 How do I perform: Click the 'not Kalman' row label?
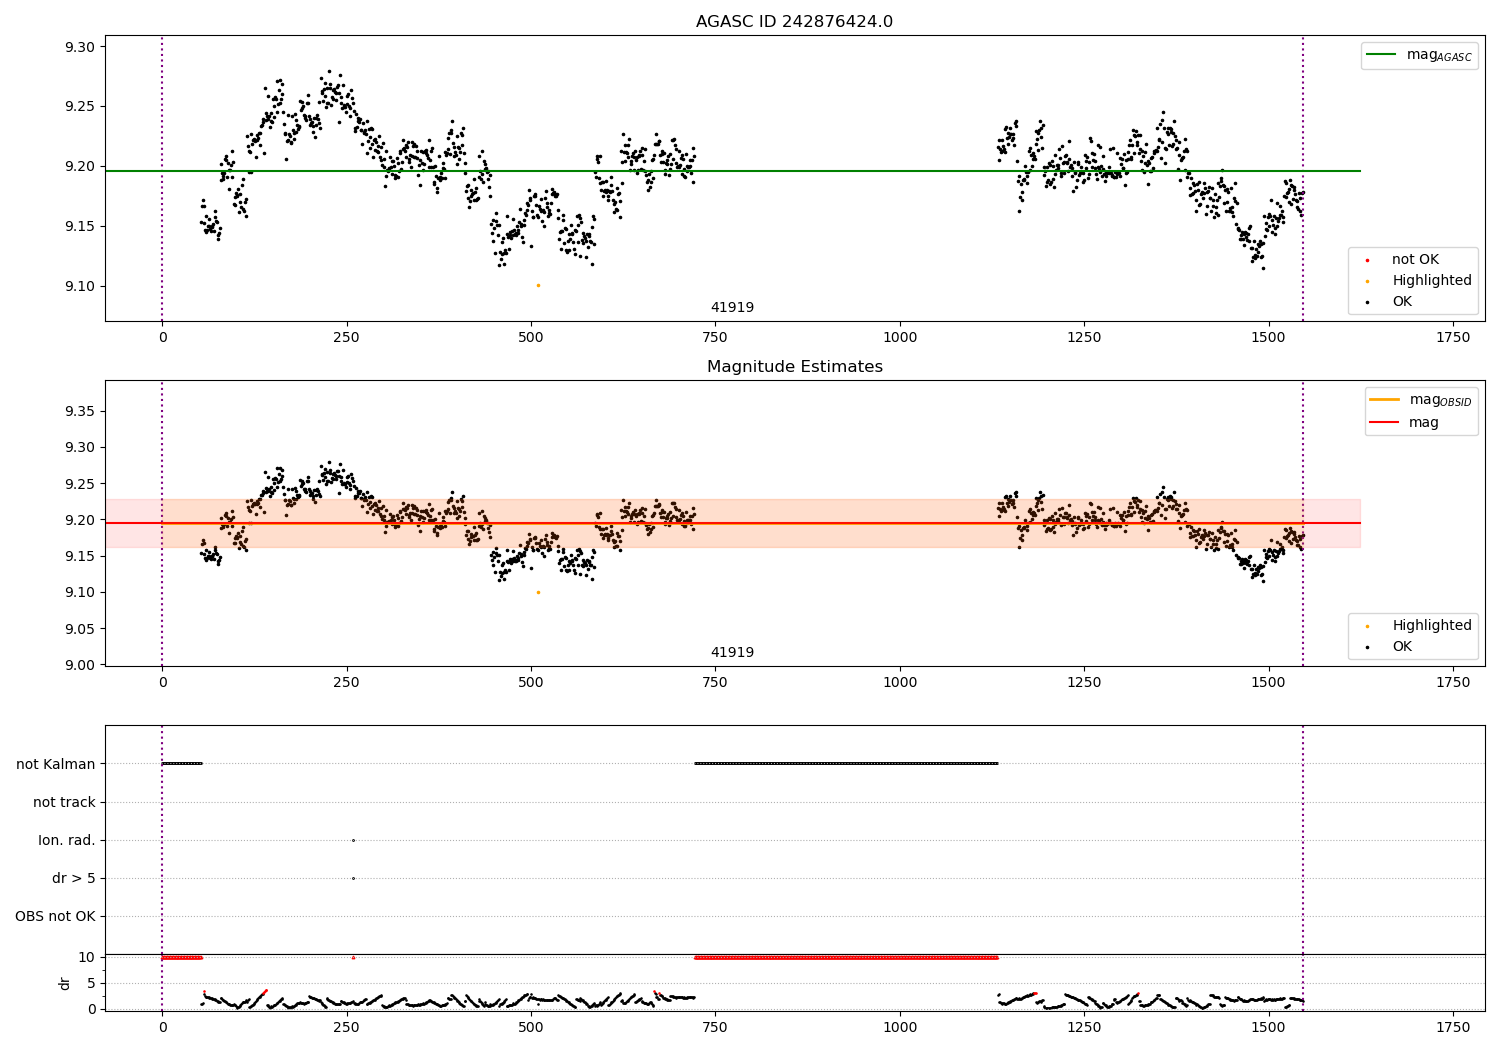pos(56,764)
